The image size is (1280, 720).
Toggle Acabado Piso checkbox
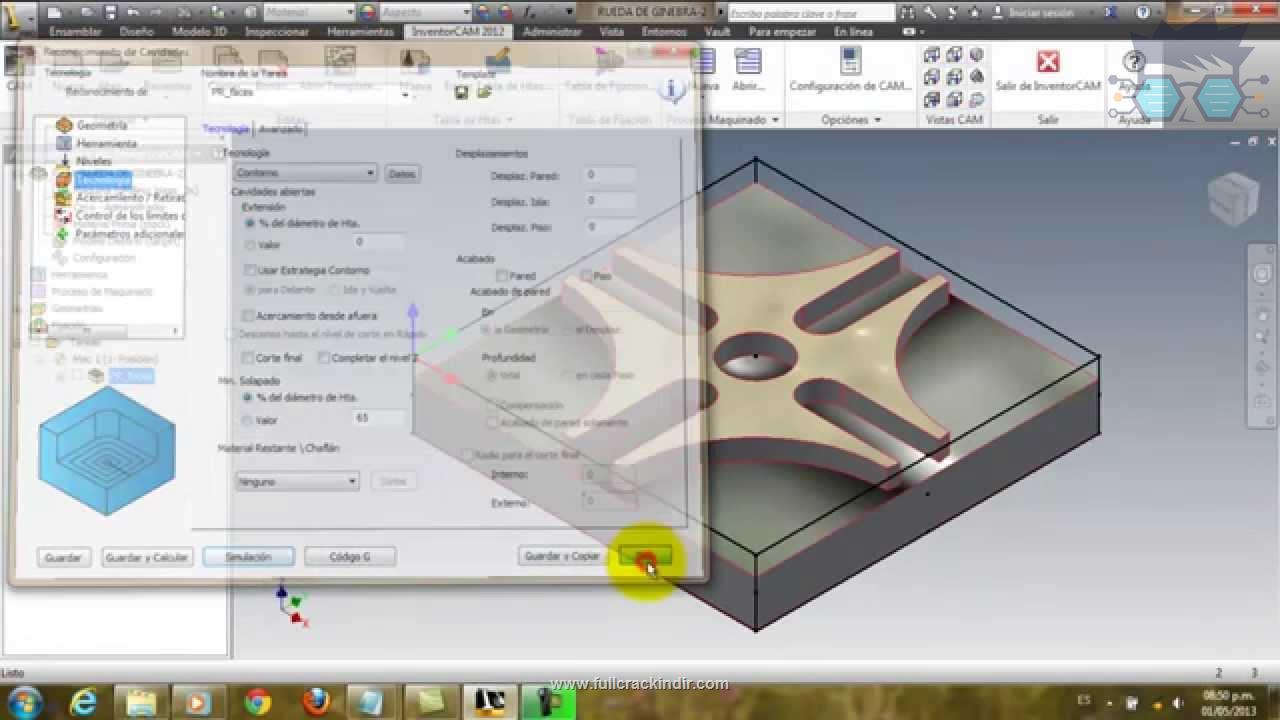(x=587, y=275)
